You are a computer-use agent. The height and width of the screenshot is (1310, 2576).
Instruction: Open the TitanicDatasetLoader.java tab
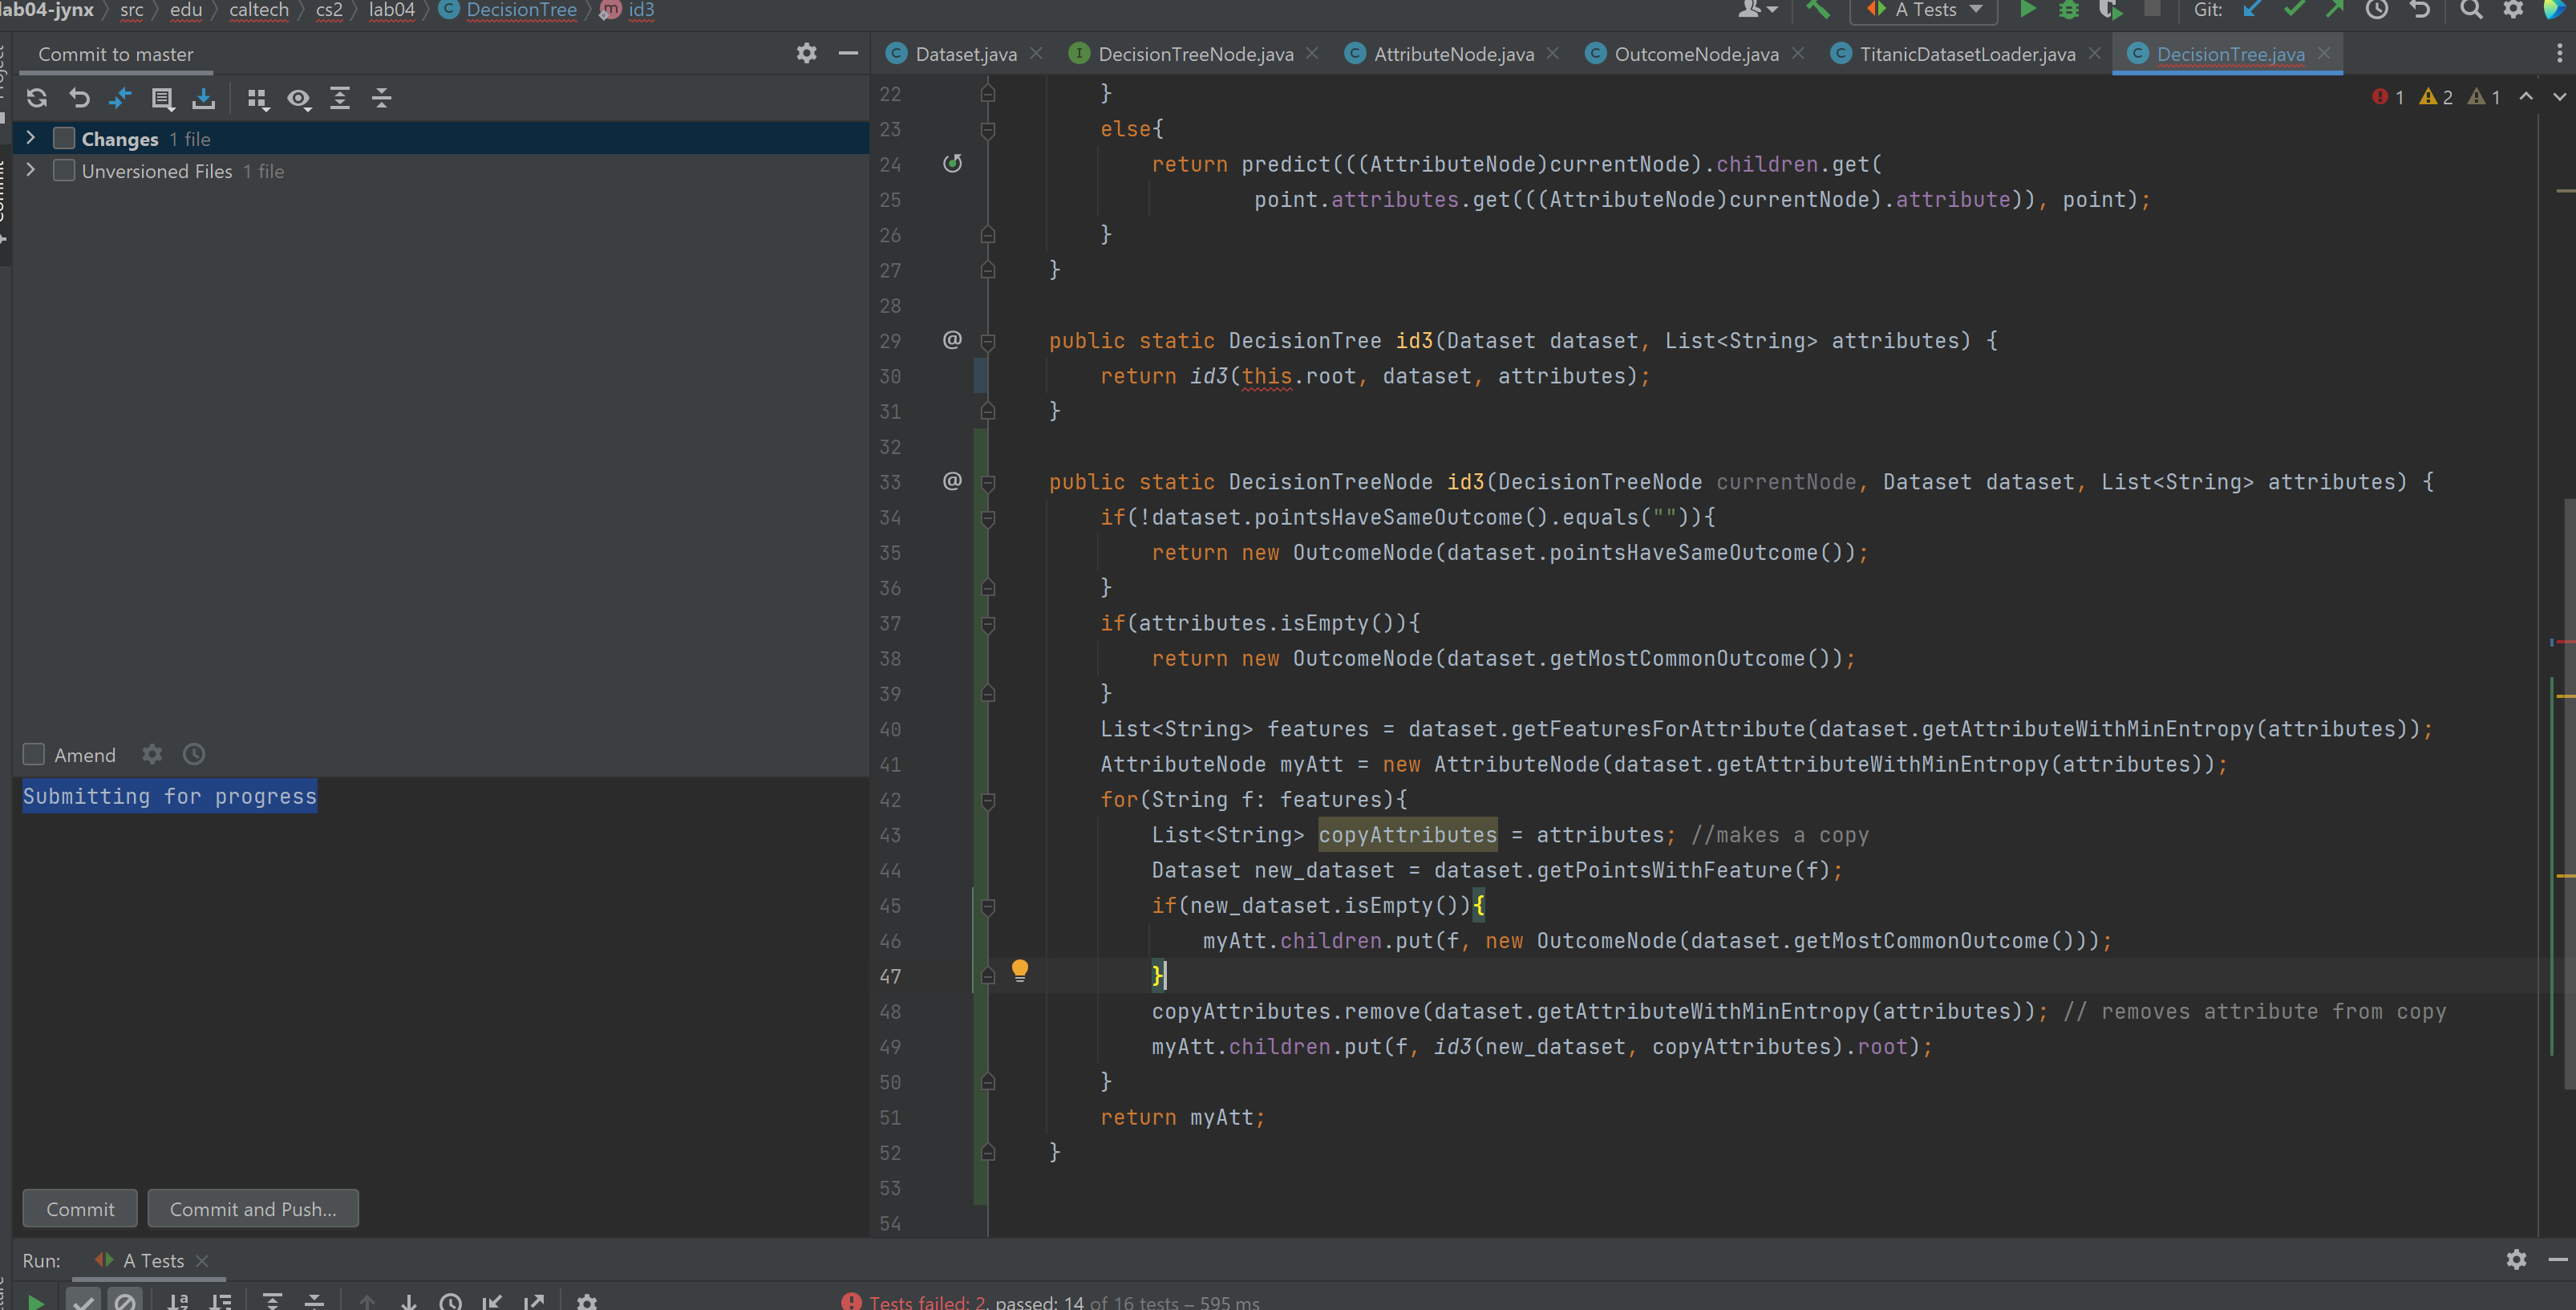click(1966, 54)
